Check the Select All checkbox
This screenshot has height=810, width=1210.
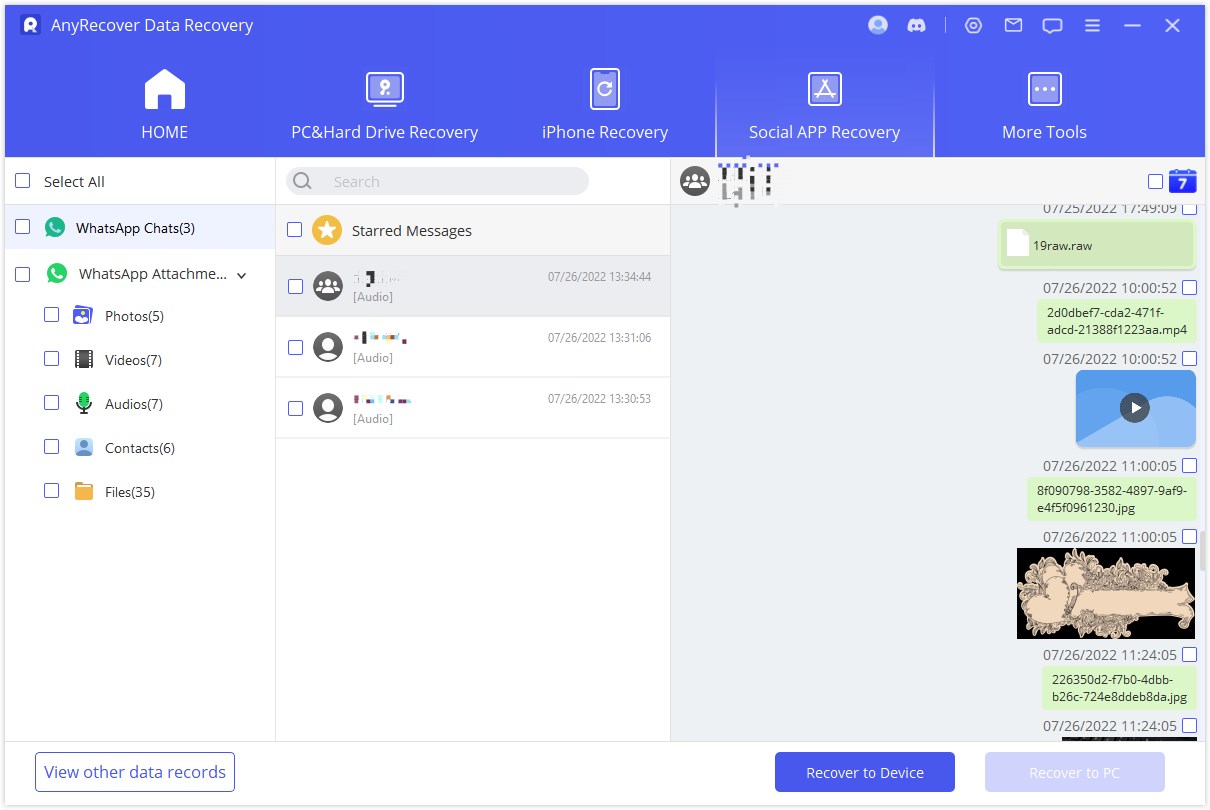click(22, 181)
